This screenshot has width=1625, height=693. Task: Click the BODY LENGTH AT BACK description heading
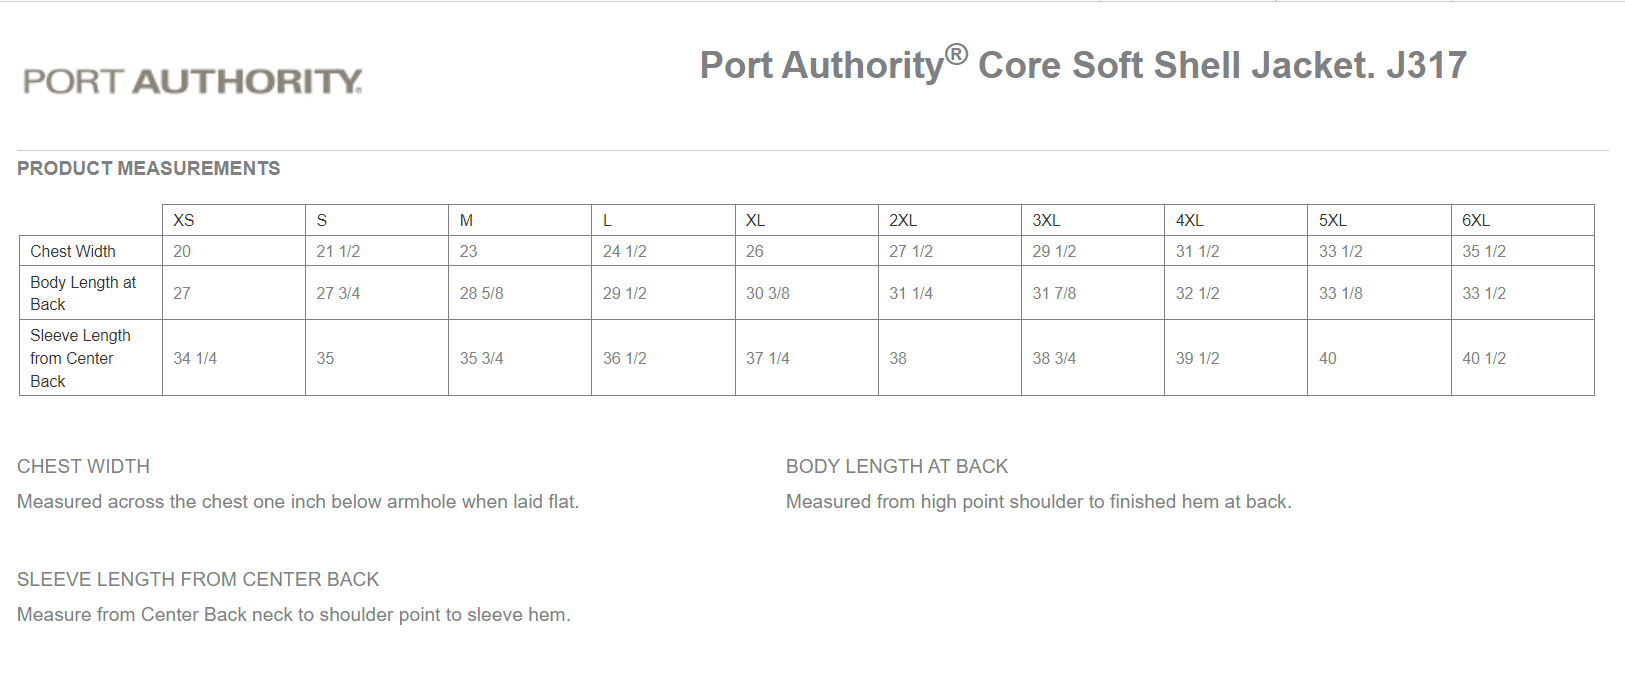[897, 466]
